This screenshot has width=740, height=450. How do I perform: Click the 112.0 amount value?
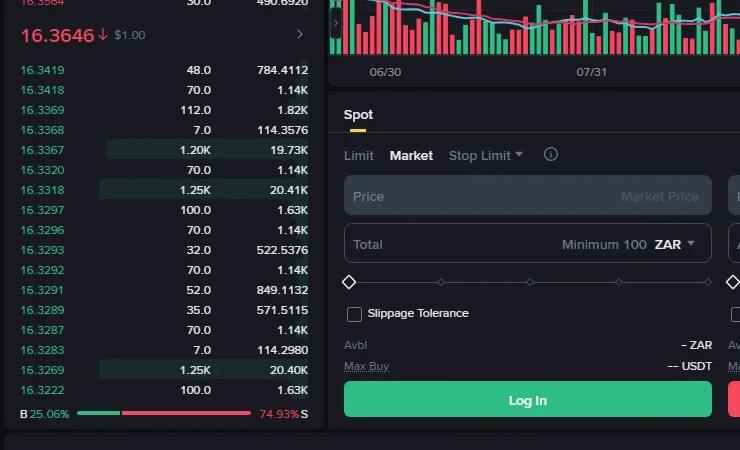(x=195, y=110)
